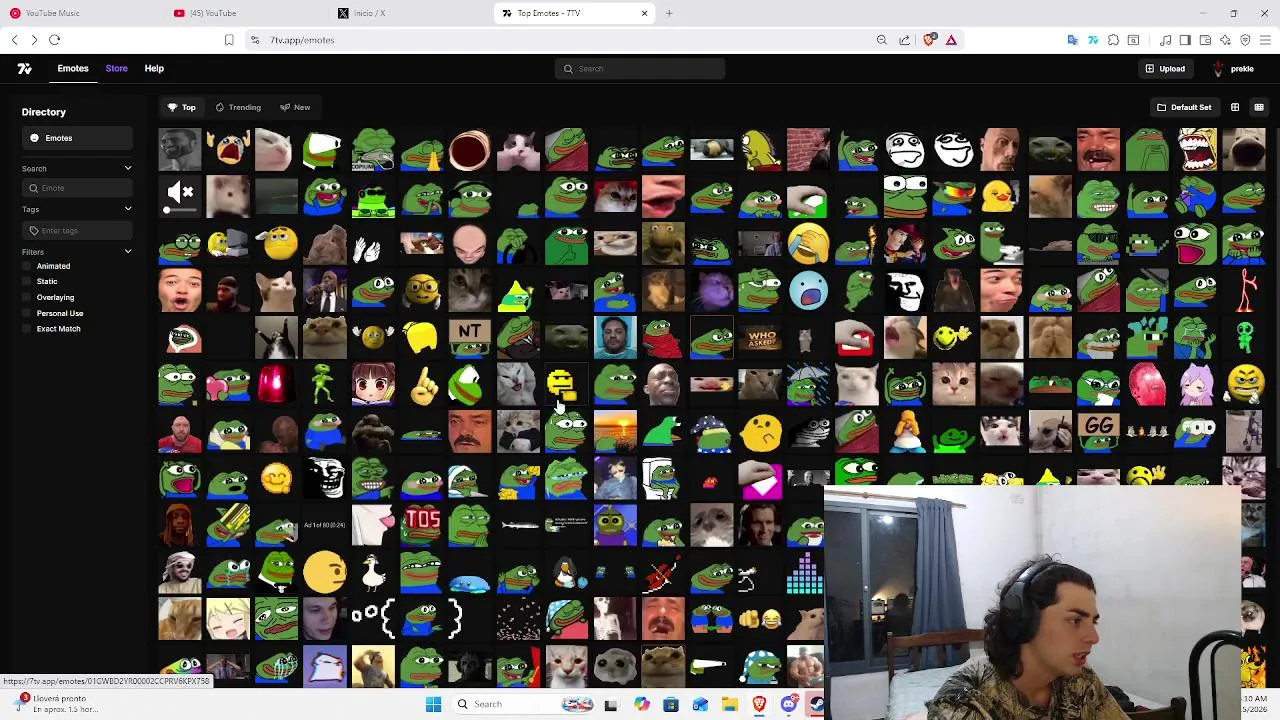The height and width of the screenshot is (720, 1280).
Task: Open Brave VPN shield icon
Action: click(1245, 40)
